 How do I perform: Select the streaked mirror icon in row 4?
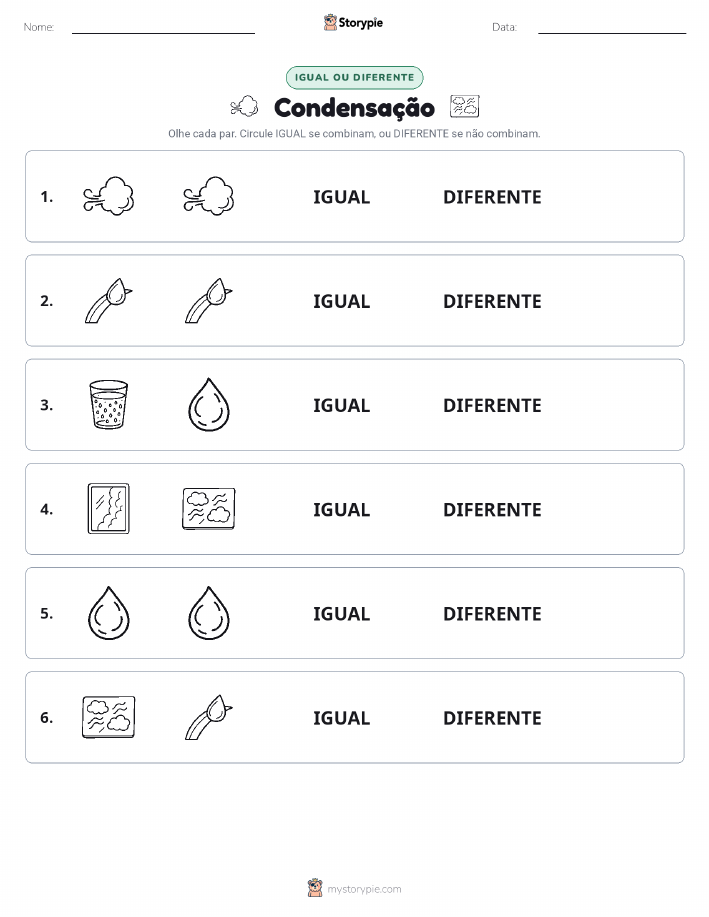click(109, 508)
